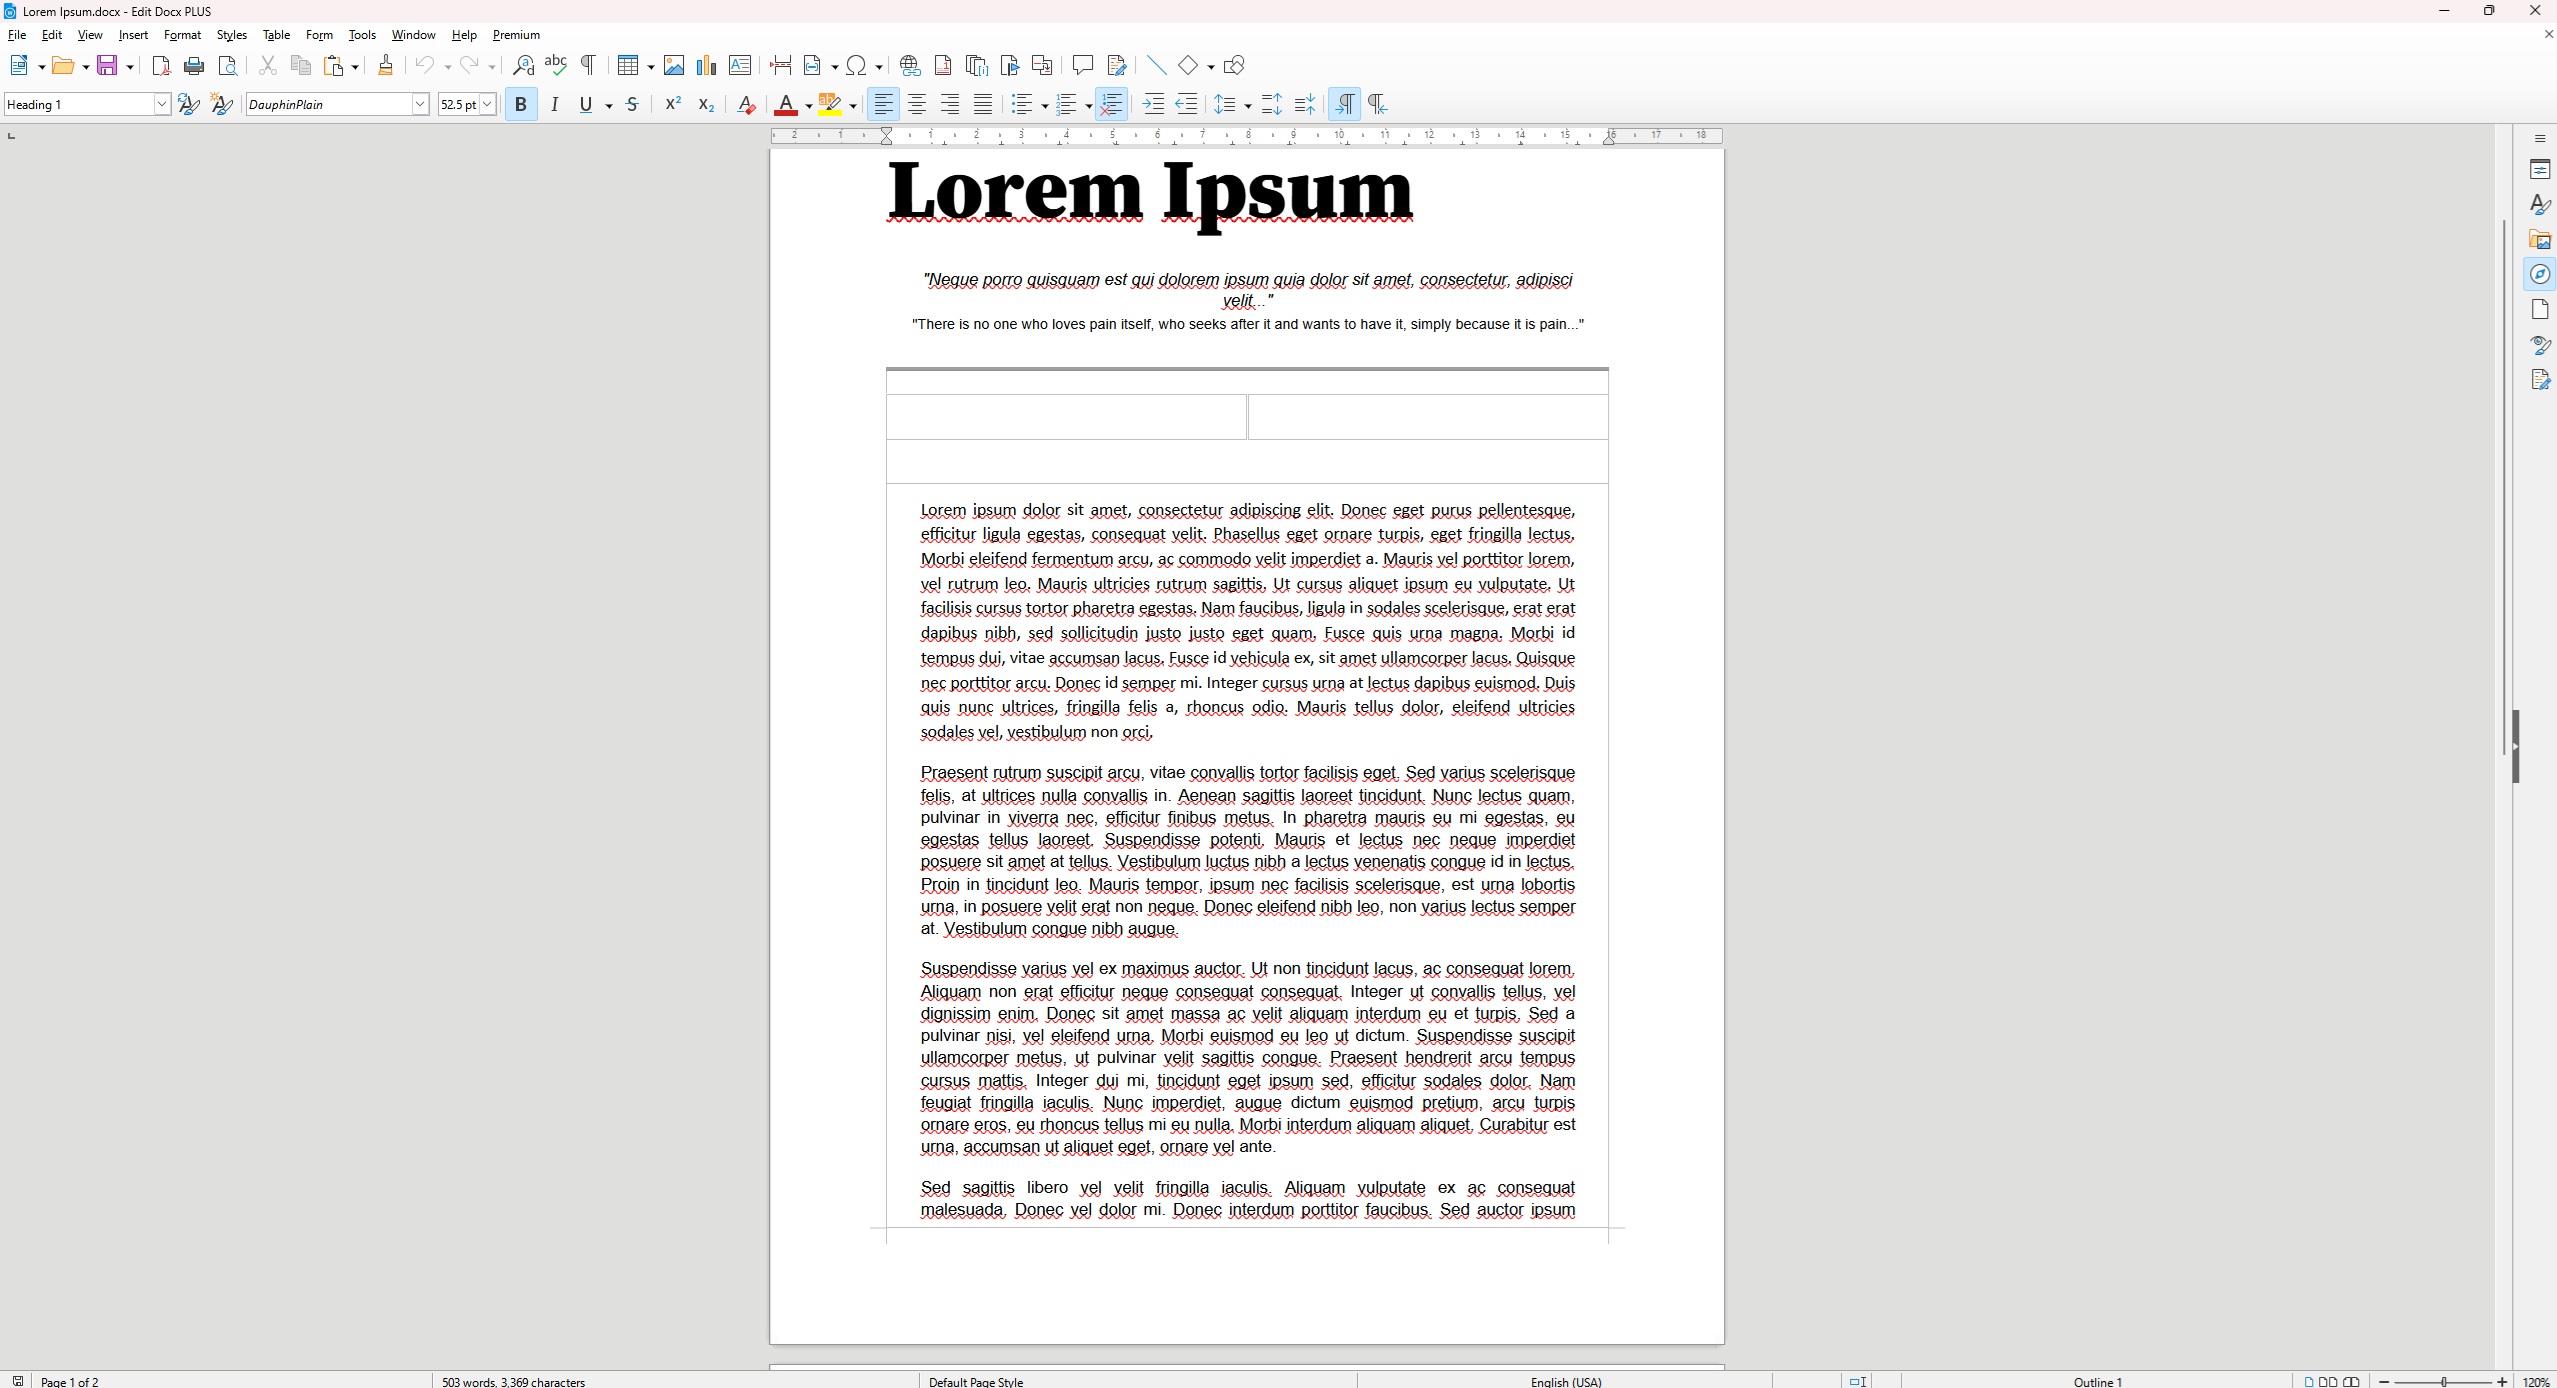2557x1388 pixels.
Task: Open the font size dropdown
Action: coord(488,105)
